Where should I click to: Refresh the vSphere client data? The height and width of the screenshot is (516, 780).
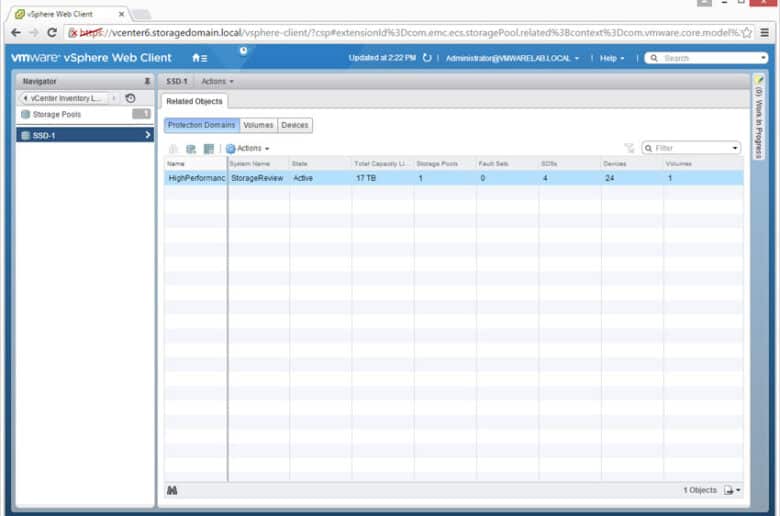coord(427,58)
